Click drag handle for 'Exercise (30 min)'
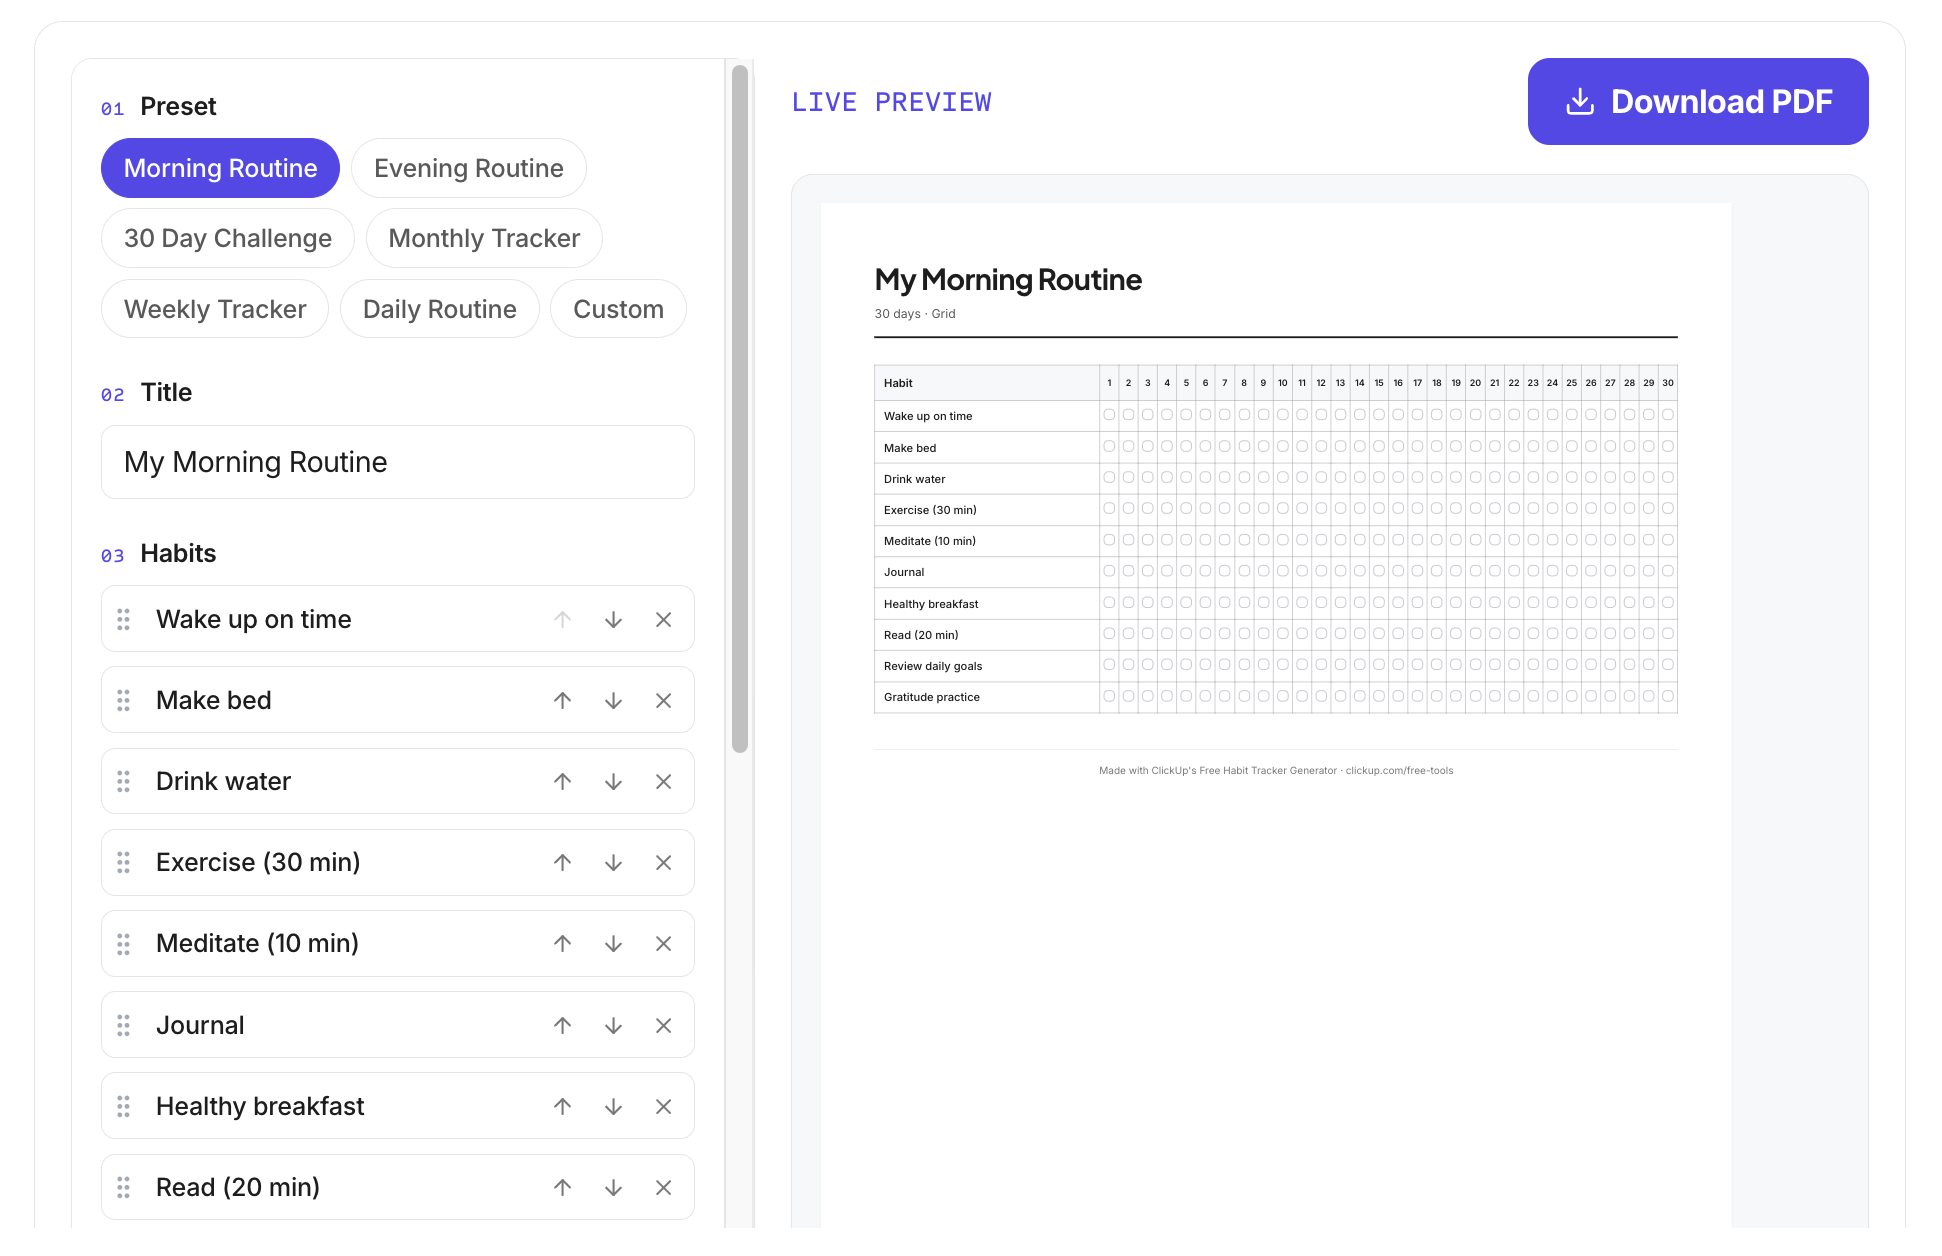Screen dimensions: 1942x1256 pos(124,863)
